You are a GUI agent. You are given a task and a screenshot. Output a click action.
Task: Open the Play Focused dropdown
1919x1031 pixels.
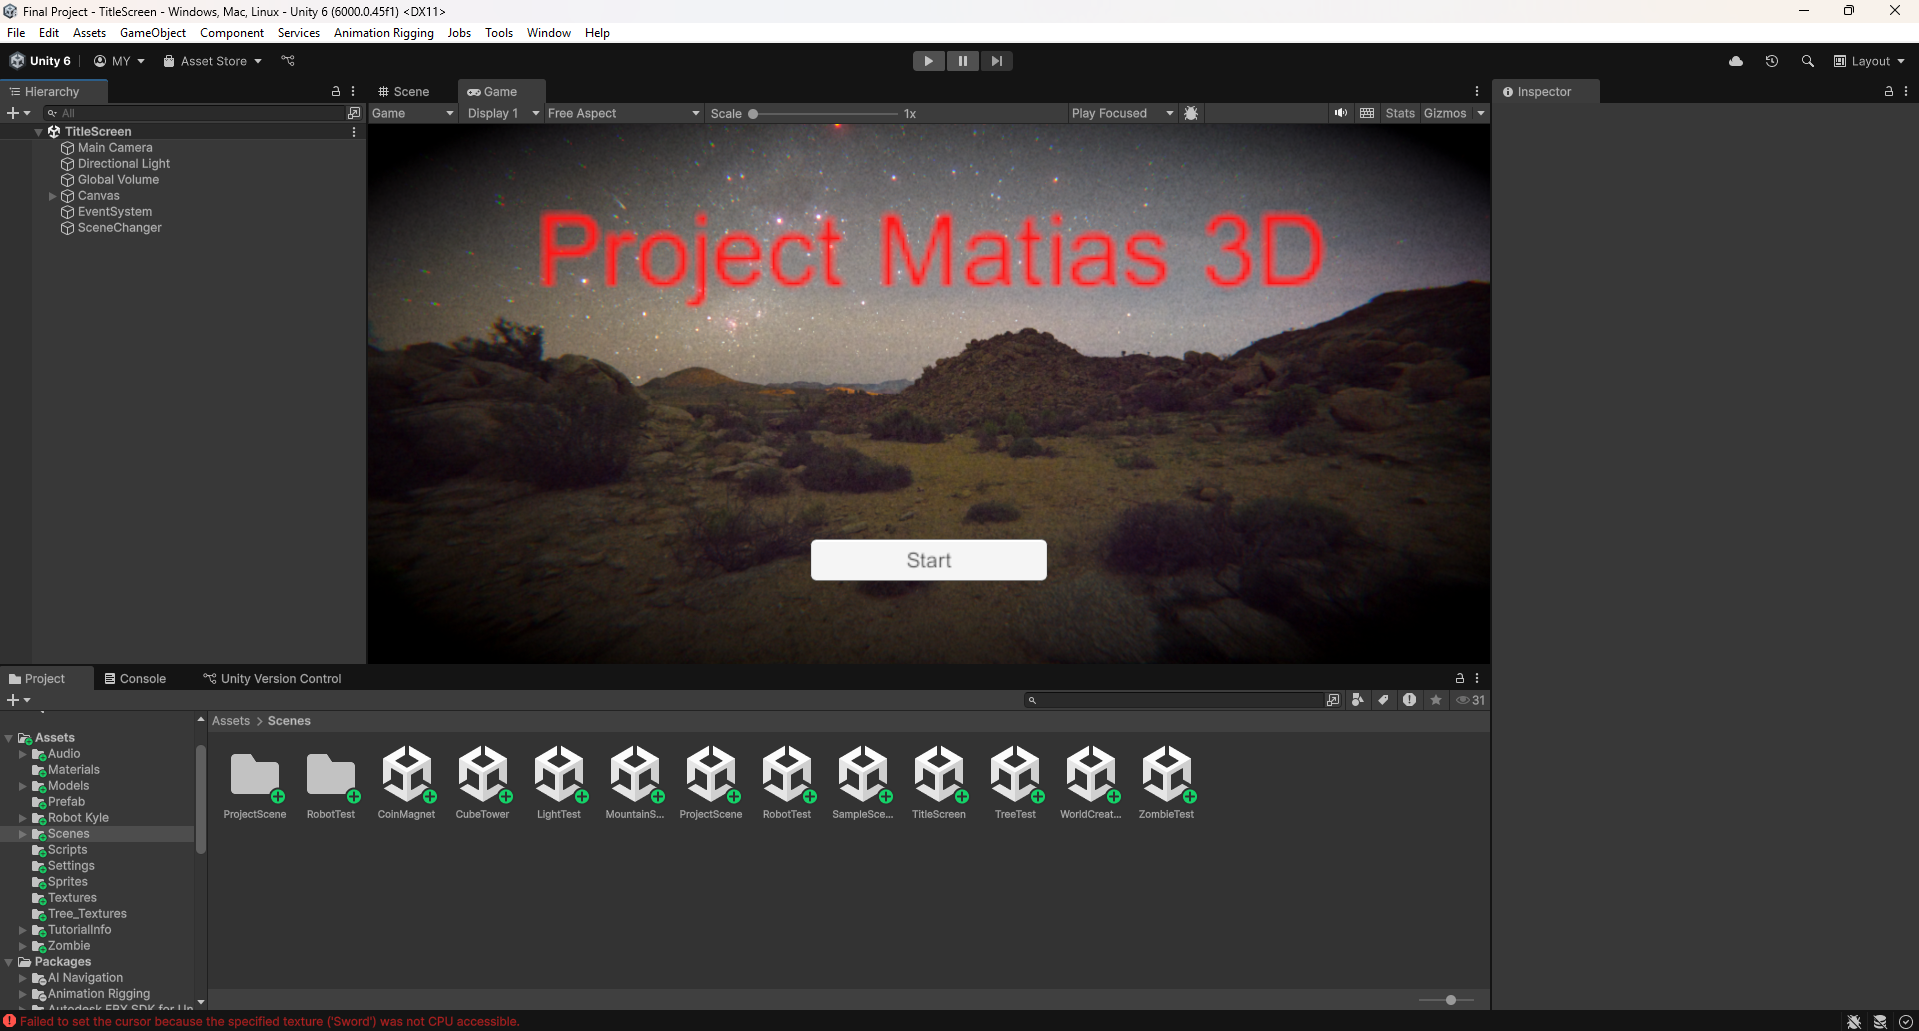1122,113
